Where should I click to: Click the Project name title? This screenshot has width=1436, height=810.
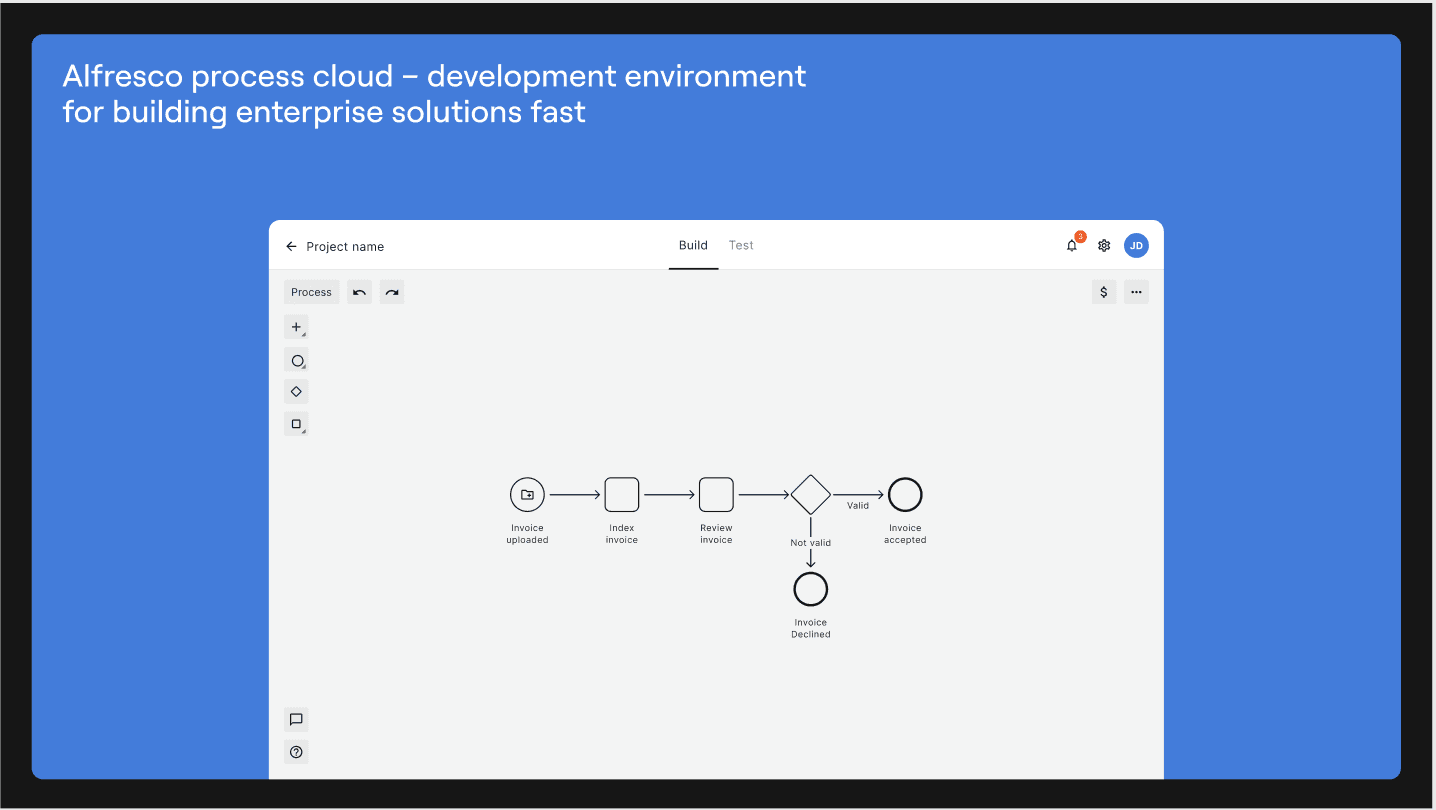coord(345,246)
